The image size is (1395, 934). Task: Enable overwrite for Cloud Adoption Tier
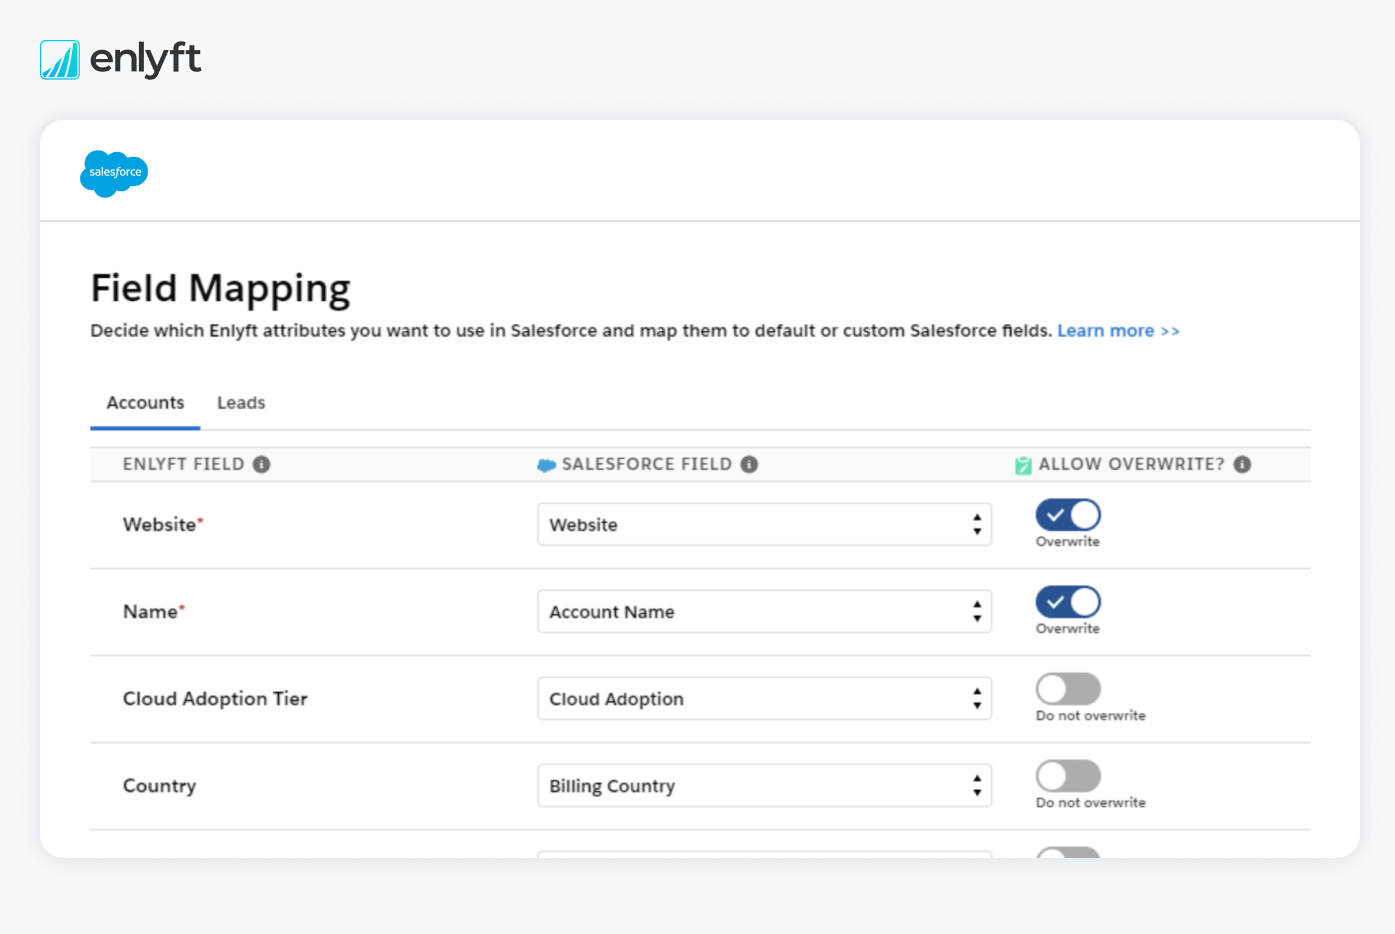pyautogui.click(x=1068, y=689)
